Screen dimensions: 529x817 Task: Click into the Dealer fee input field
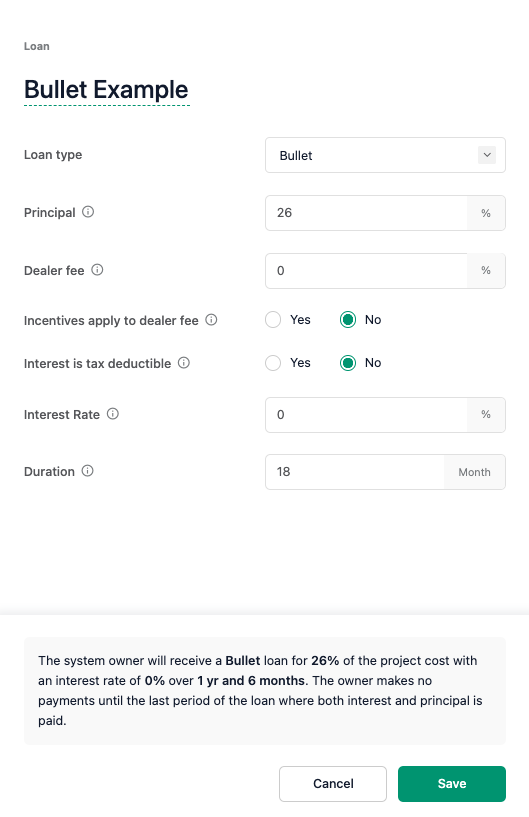(366, 271)
